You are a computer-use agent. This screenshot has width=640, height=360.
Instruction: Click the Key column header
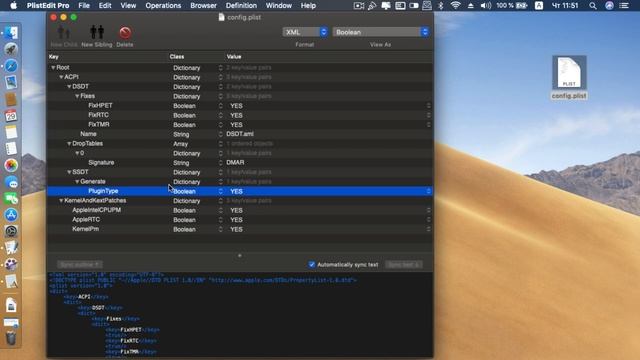53,57
